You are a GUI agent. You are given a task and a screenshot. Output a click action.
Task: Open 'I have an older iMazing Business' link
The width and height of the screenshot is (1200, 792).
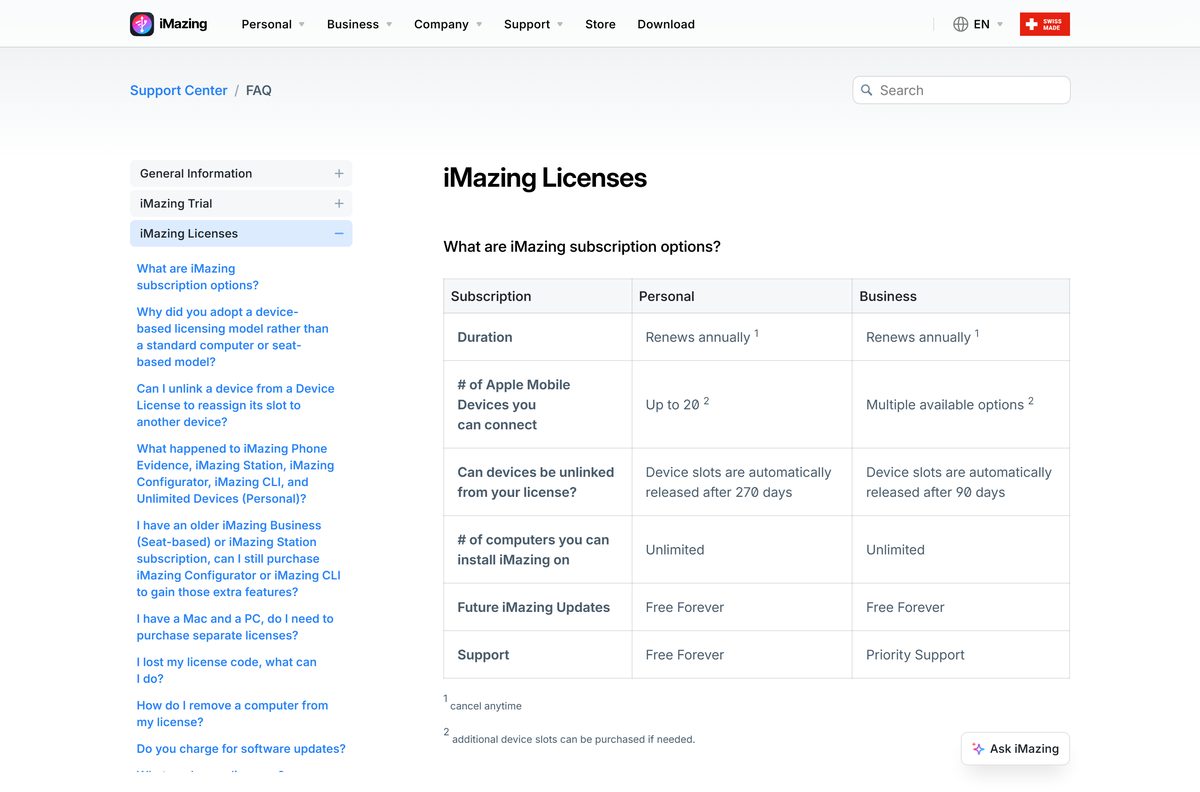pos(239,559)
